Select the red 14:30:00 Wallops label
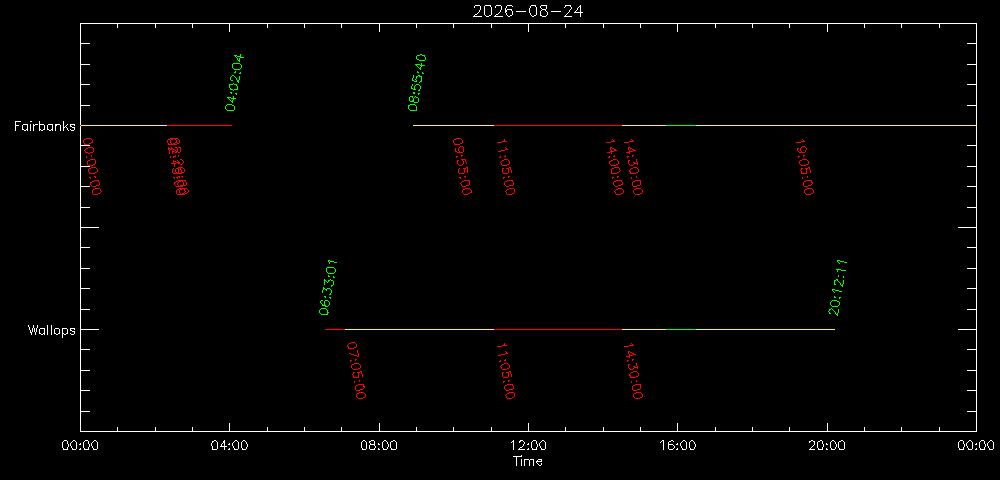Screen dimensions: 1000x480 (x=633, y=370)
